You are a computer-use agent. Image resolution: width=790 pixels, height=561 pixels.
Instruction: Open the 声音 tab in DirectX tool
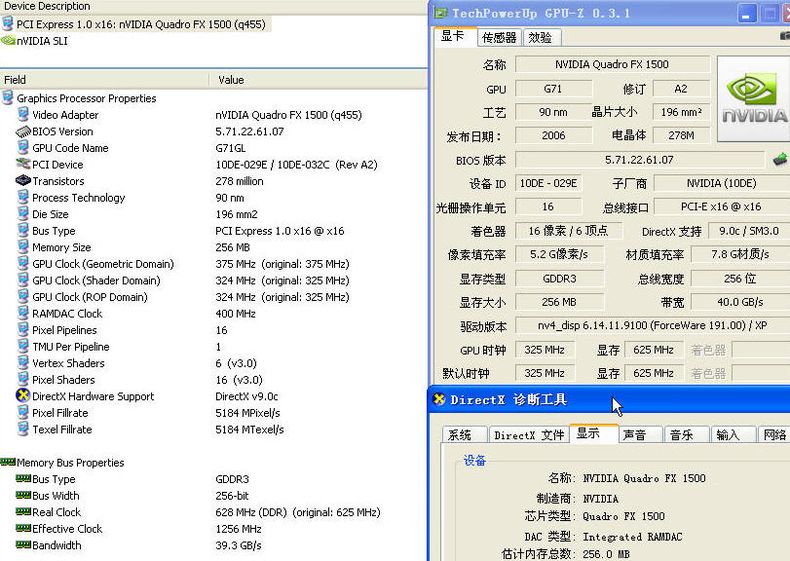[x=634, y=435]
